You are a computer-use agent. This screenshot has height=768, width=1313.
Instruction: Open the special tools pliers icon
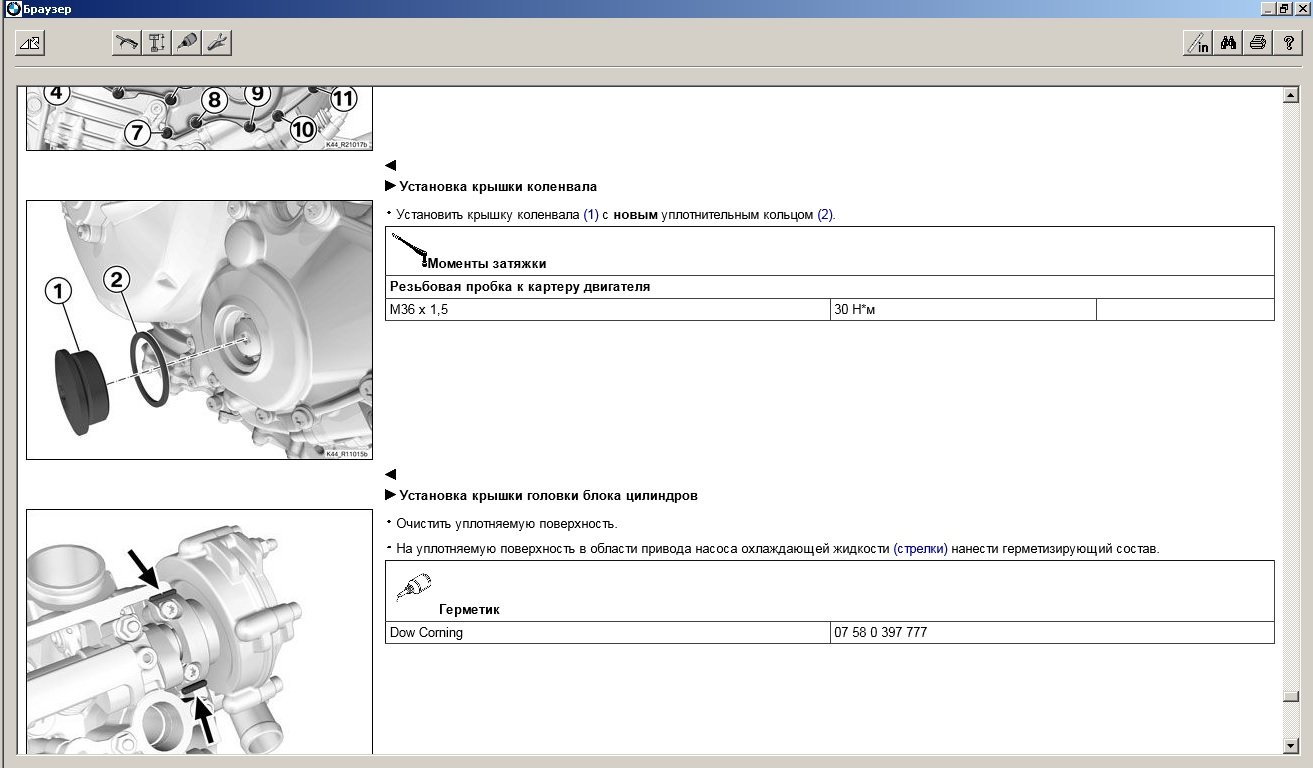click(x=217, y=43)
